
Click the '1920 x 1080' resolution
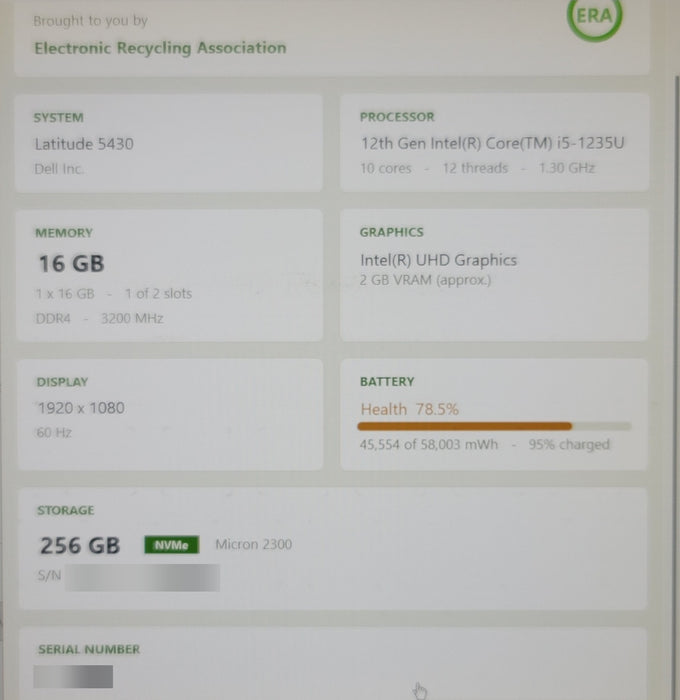[x=81, y=408]
